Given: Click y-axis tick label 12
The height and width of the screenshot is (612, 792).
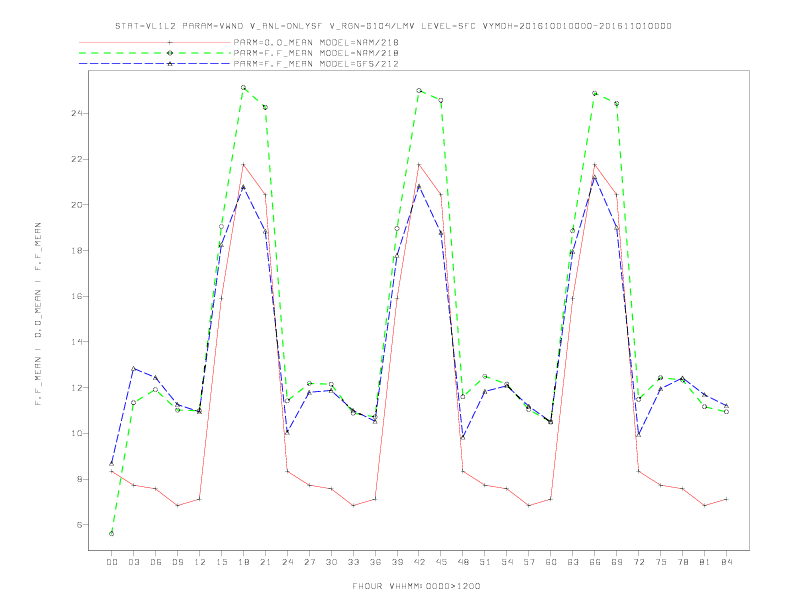Looking at the screenshot, I should coord(77,388).
